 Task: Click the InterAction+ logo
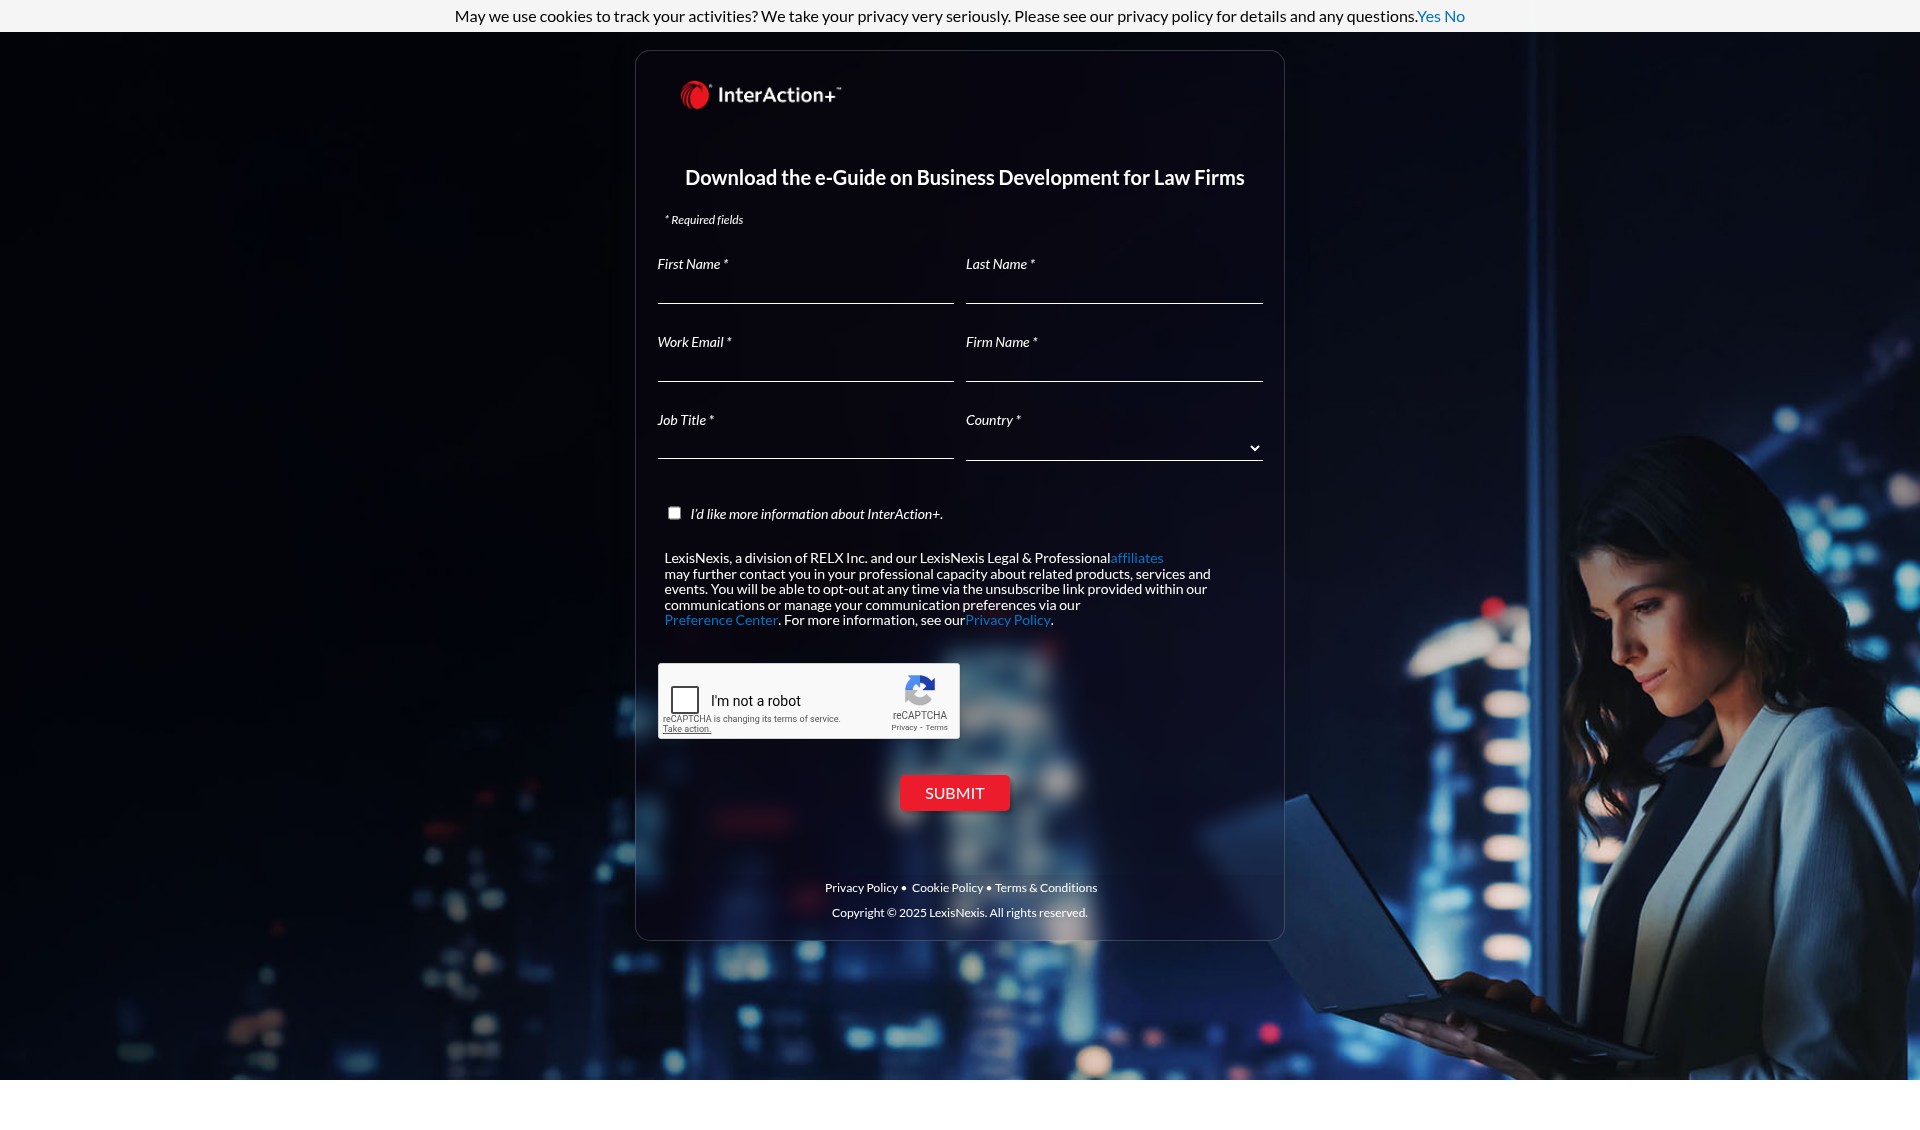pyautogui.click(x=761, y=95)
